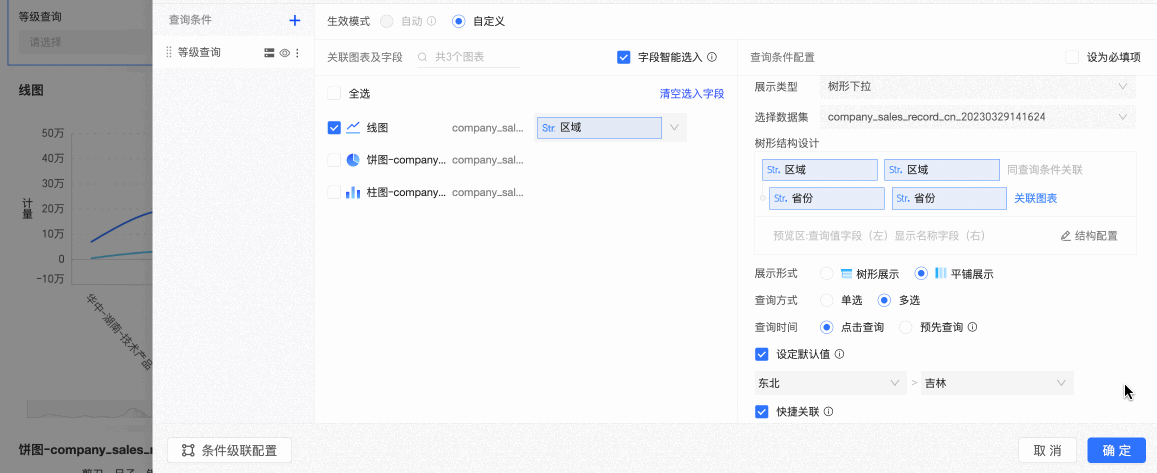1157x473 pixels.
Task: Uncheck the 线图 chart checkbox
Action: coord(334,128)
